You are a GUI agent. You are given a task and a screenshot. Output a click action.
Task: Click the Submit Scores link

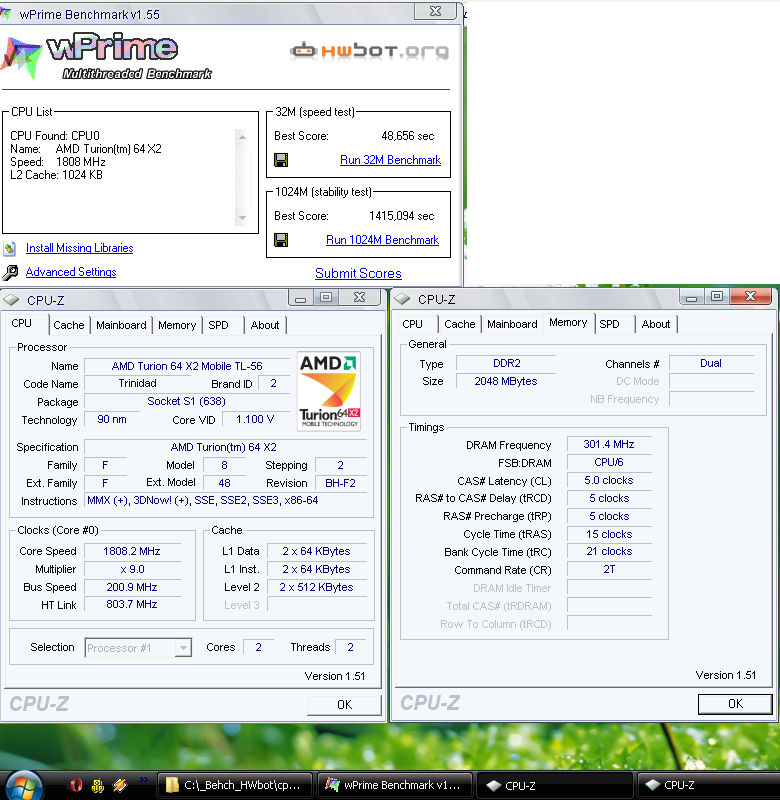tap(358, 273)
